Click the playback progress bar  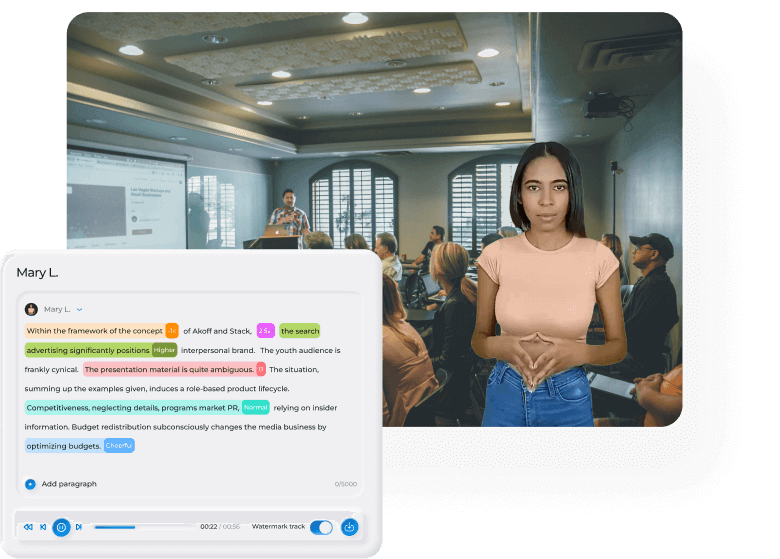(x=144, y=527)
